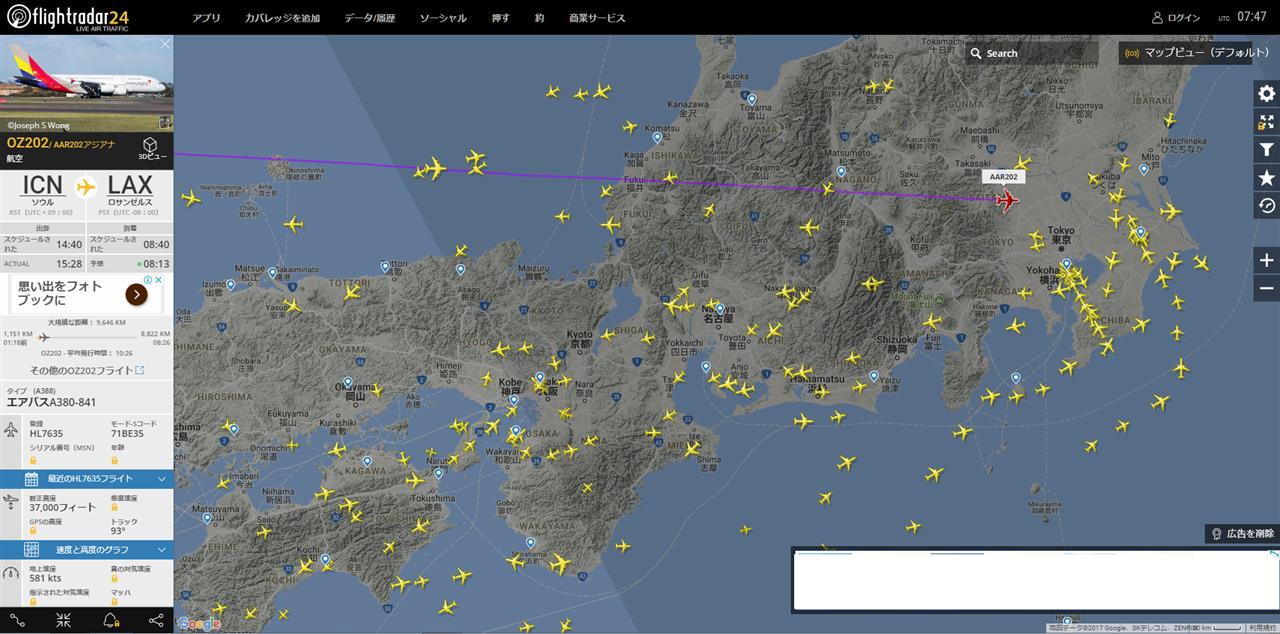Click the aircraft type エアバスA380-841 text
This screenshot has width=1280, height=634.
(51, 402)
